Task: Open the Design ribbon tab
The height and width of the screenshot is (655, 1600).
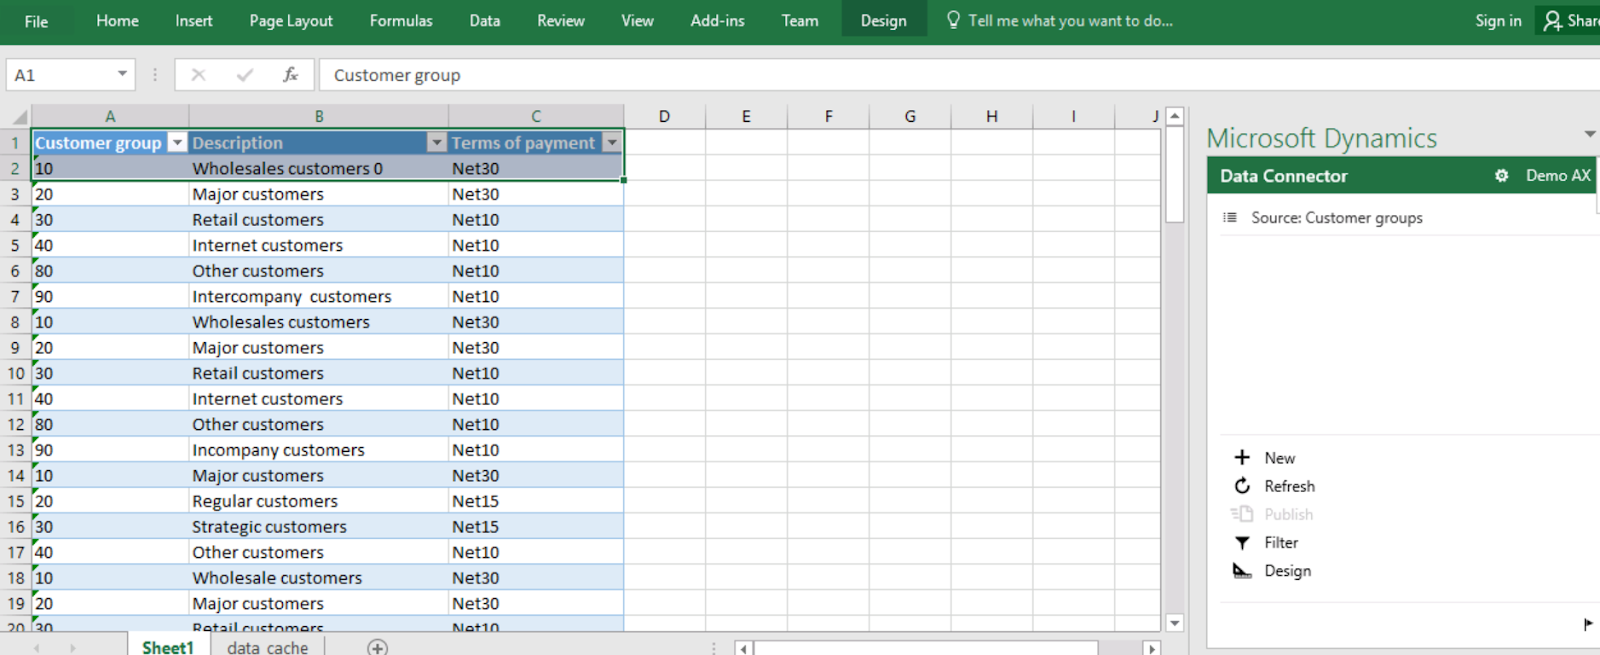Action: 884,21
